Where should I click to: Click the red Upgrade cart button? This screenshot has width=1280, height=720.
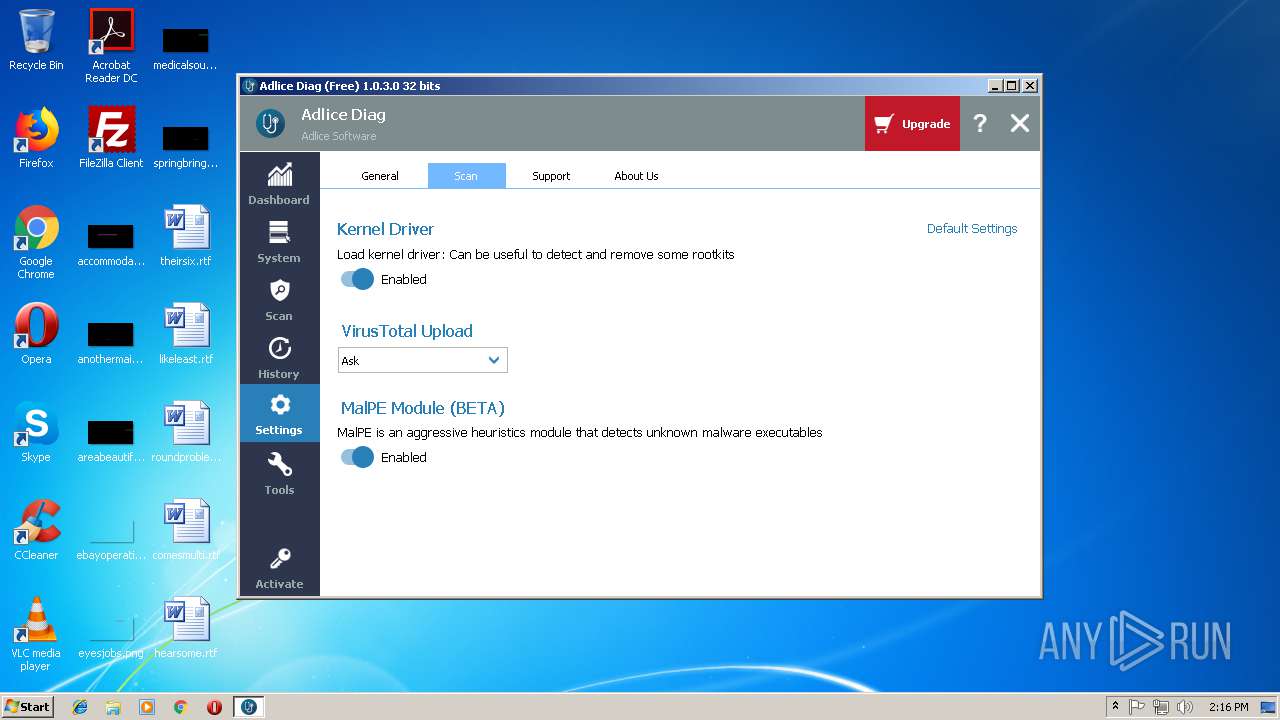pyautogui.click(x=912, y=123)
